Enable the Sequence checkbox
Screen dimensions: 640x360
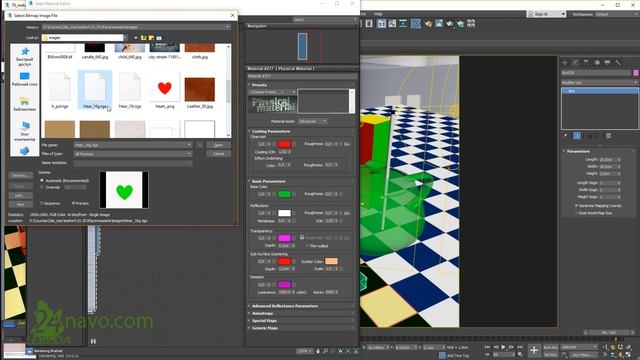click(42, 203)
